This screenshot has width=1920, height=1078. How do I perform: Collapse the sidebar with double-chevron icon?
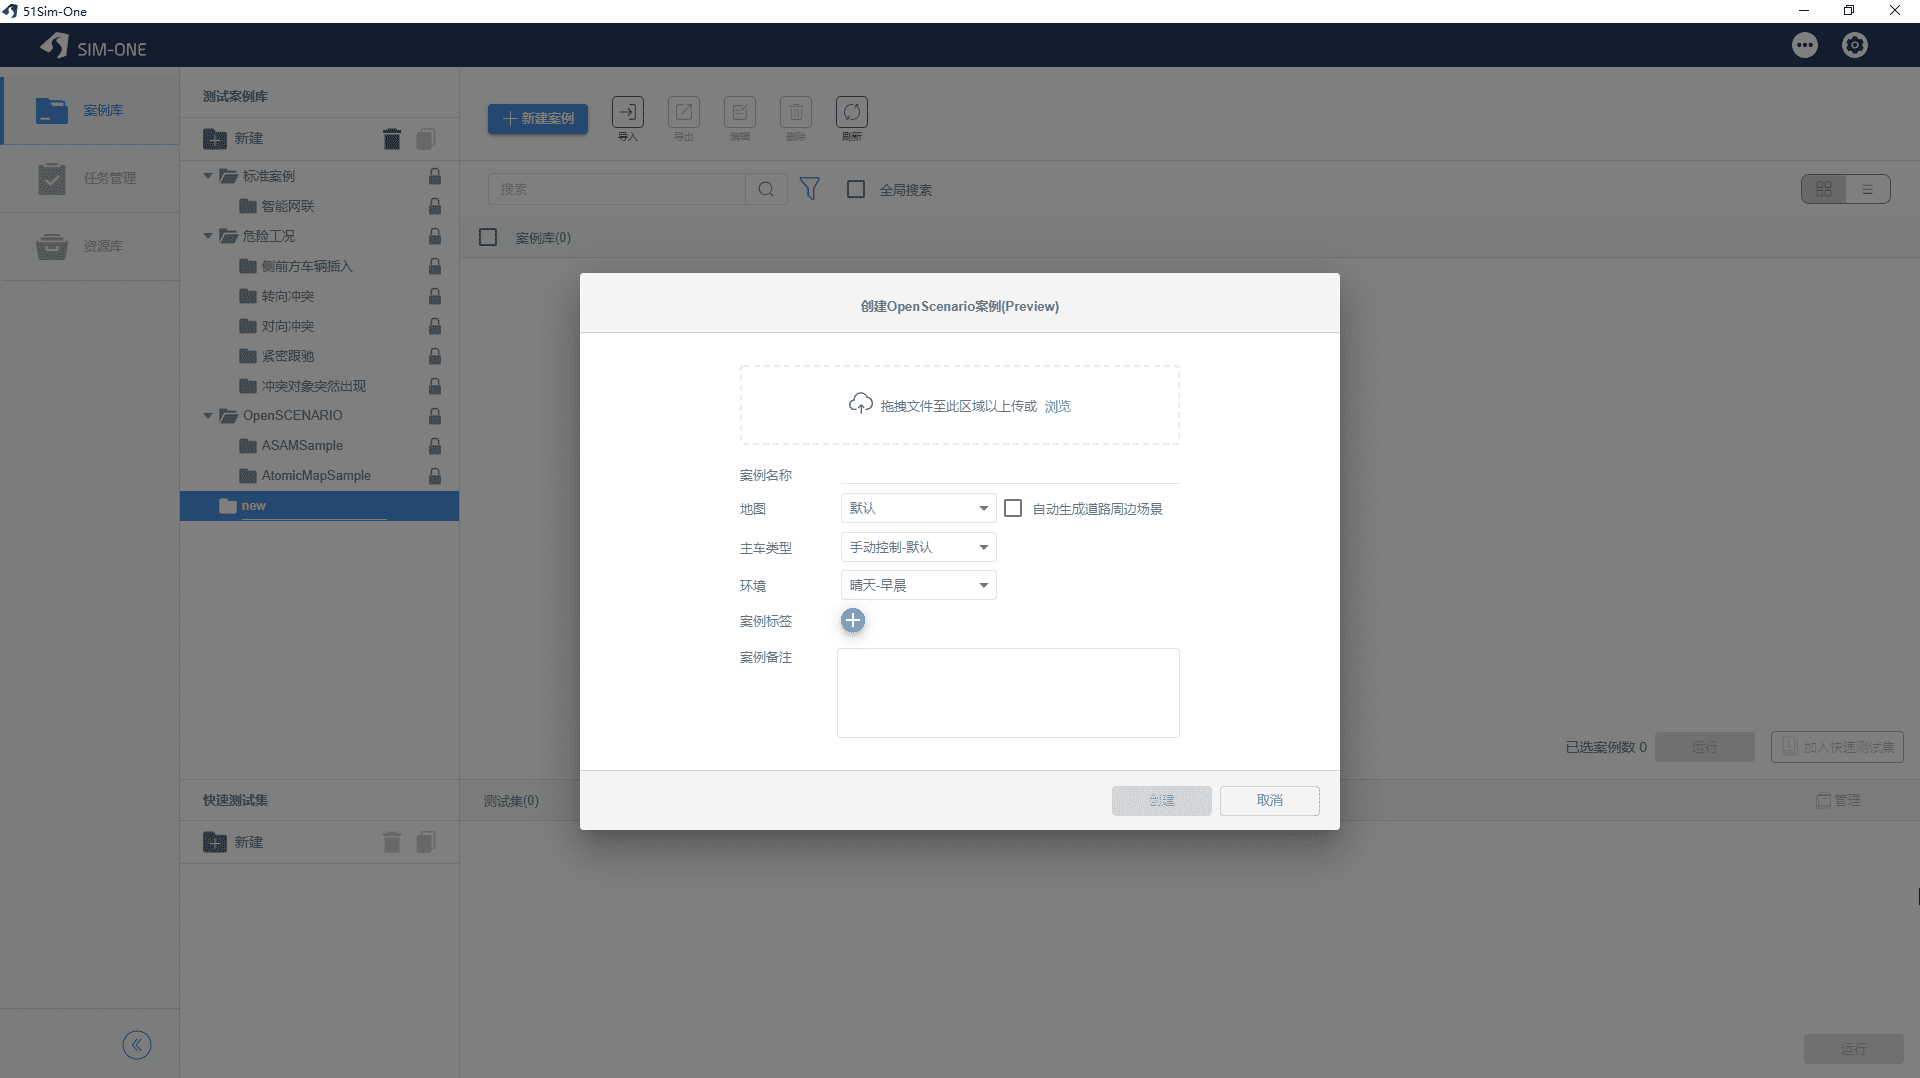pyautogui.click(x=137, y=1045)
